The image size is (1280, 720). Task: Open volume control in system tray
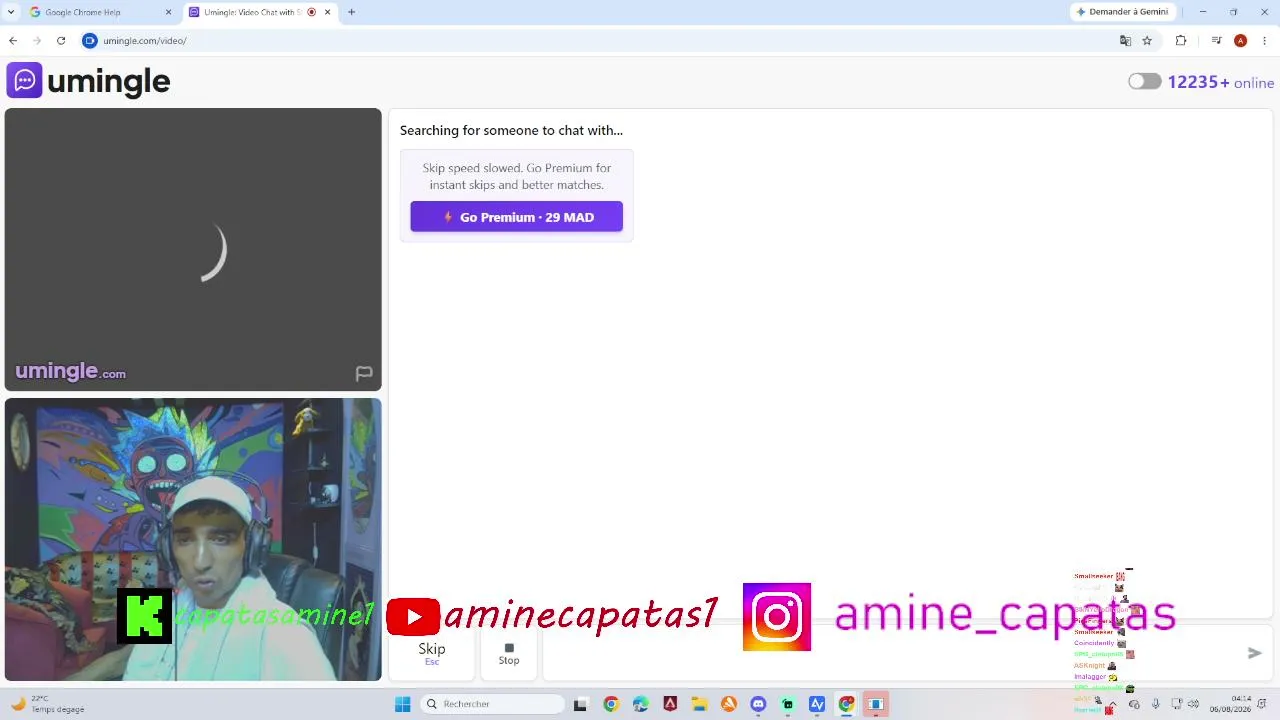coord(1192,704)
